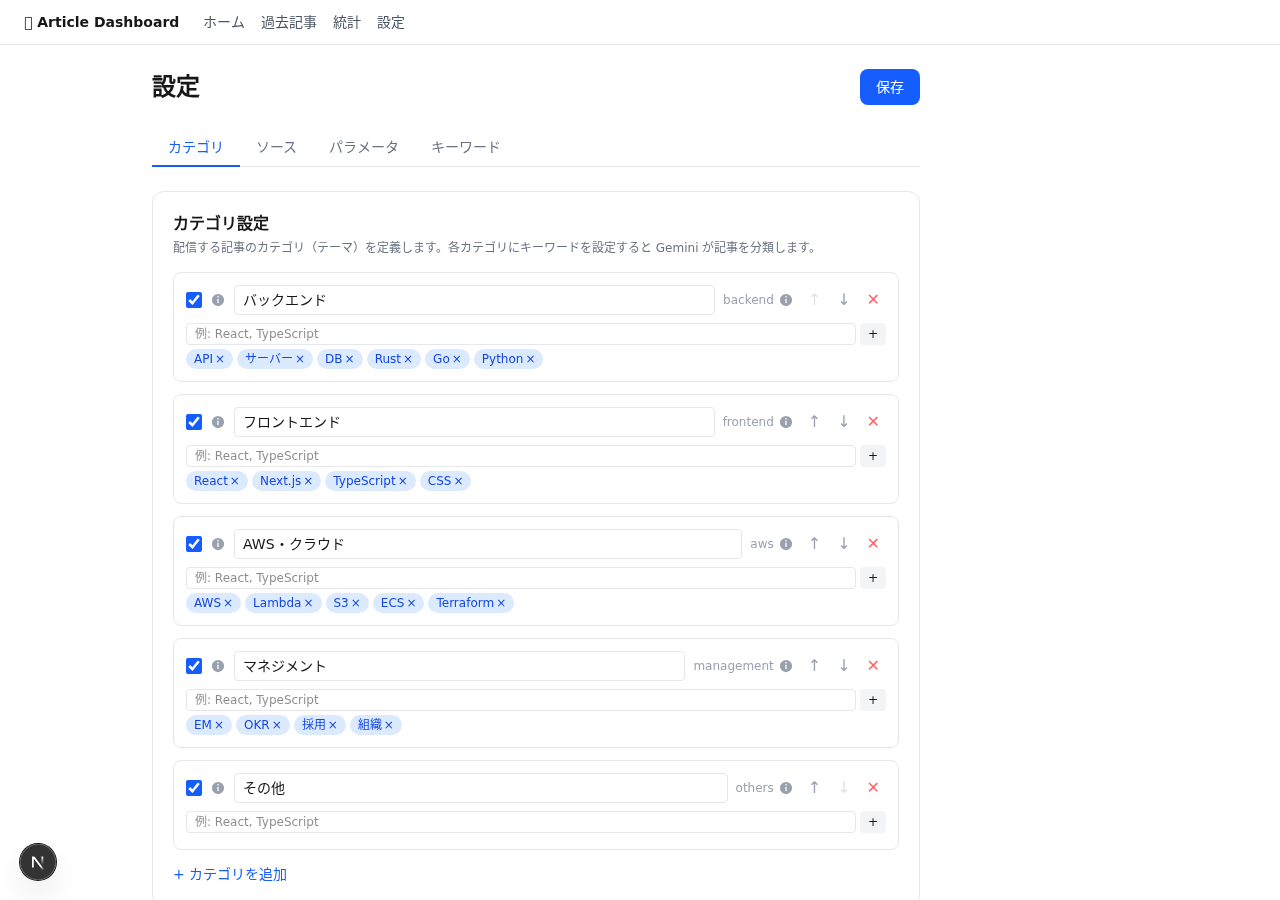Move AWS・クラウド category down
Screen dimensions: 1280x900
pos(844,544)
